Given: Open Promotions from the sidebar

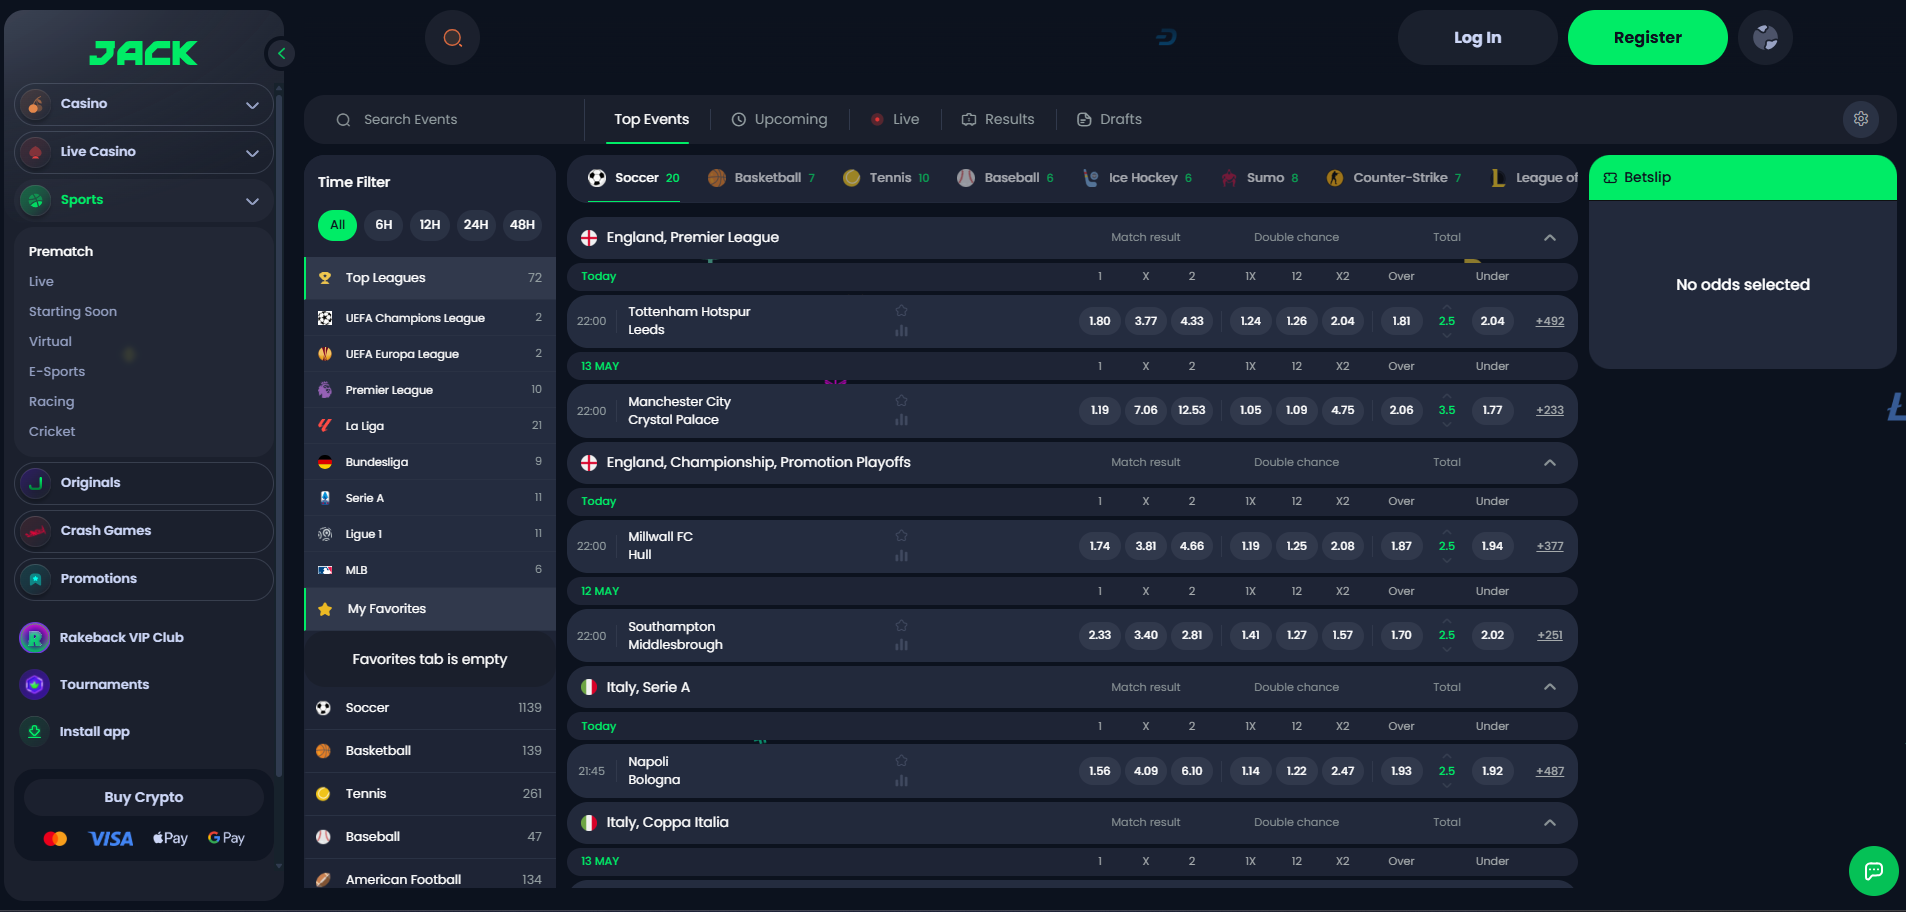Looking at the screenshot, I should (x=144, y=579).
